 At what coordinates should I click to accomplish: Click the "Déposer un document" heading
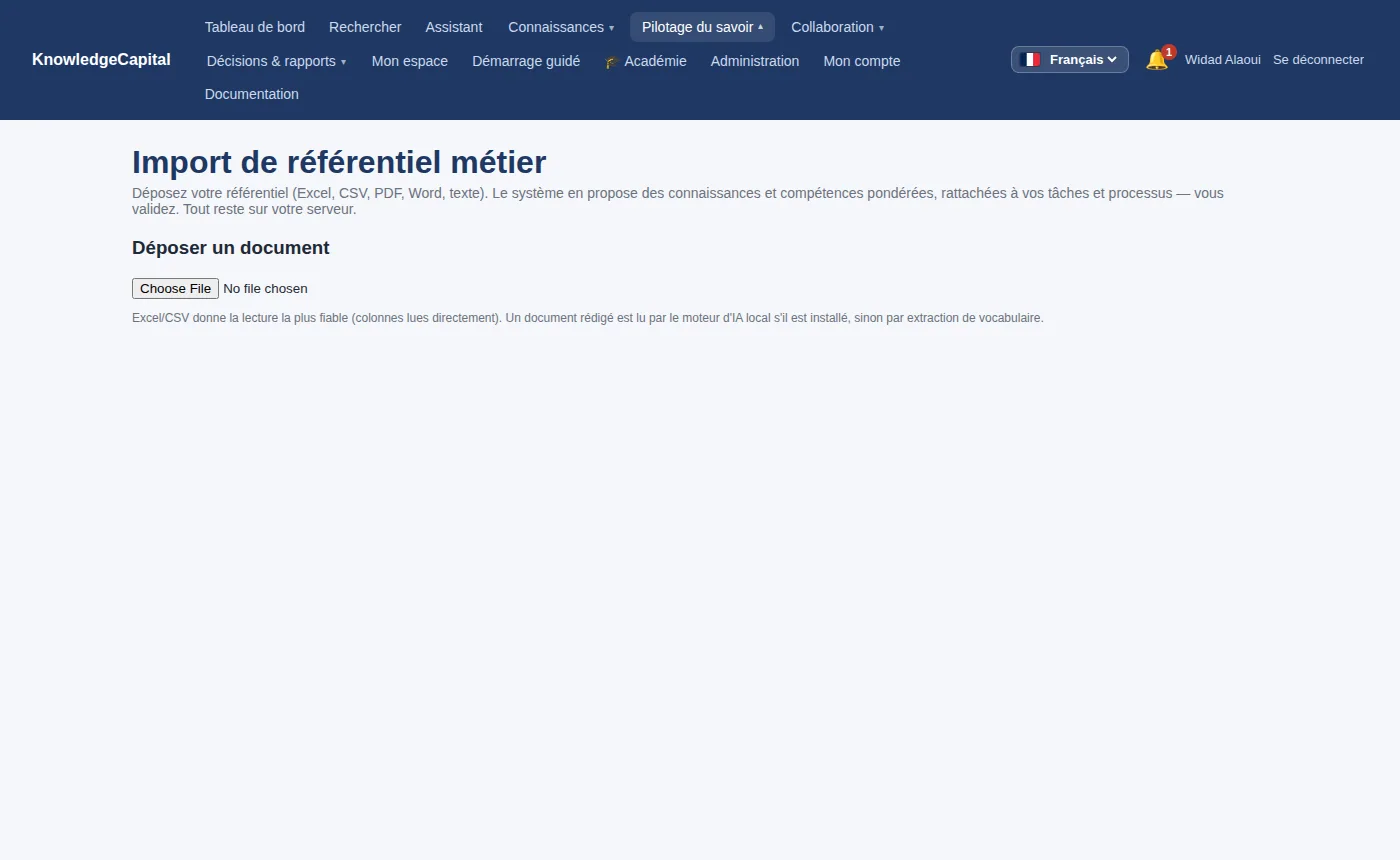pyautogui.click(x=231, y=248)
